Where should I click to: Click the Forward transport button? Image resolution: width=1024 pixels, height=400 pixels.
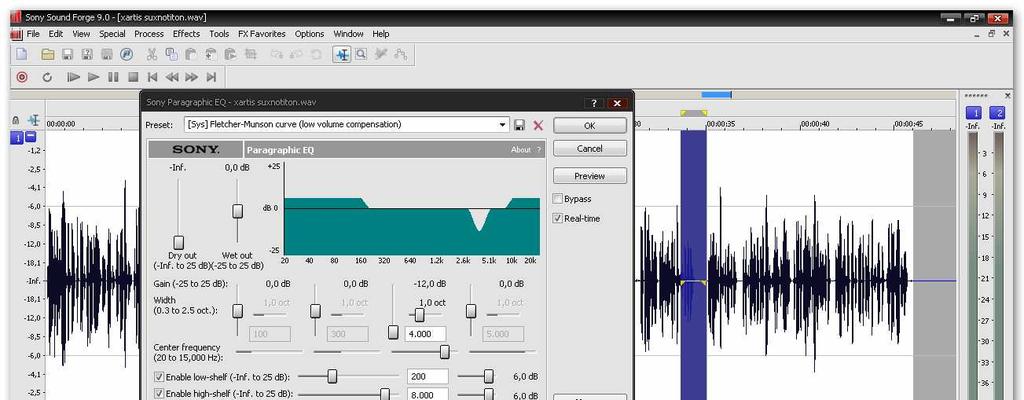coord(191,77)
